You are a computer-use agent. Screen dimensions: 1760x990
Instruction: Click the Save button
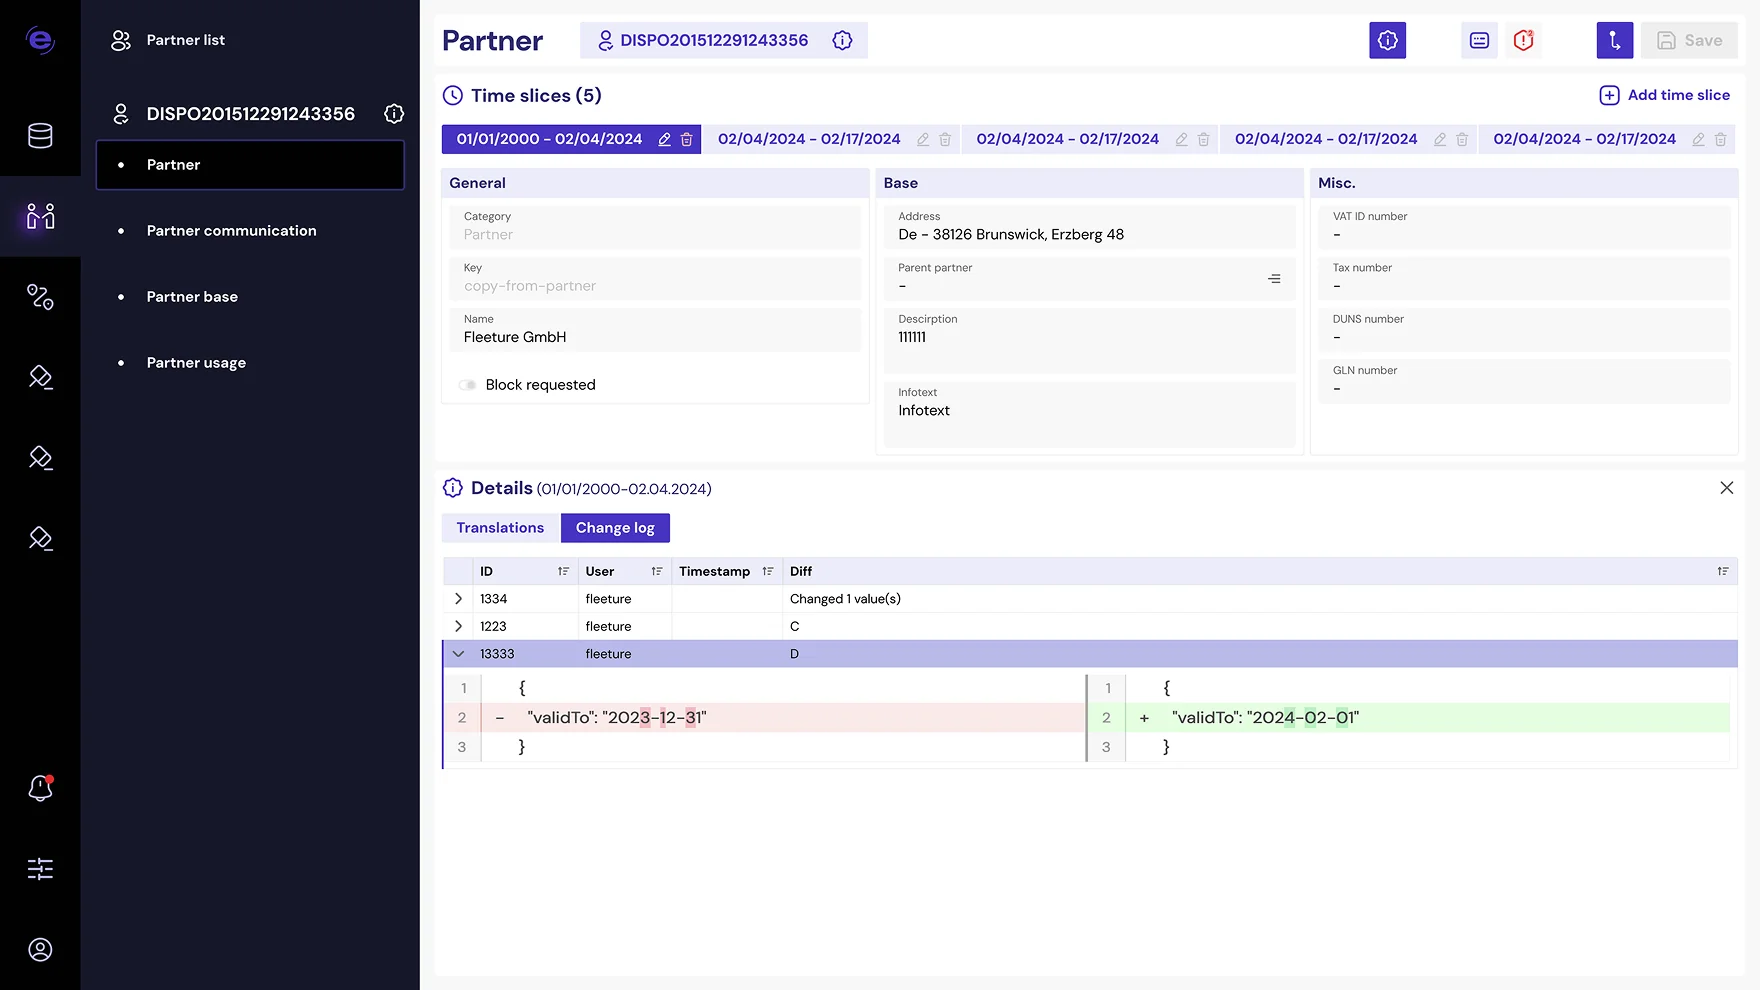[x=1689, y=40]
